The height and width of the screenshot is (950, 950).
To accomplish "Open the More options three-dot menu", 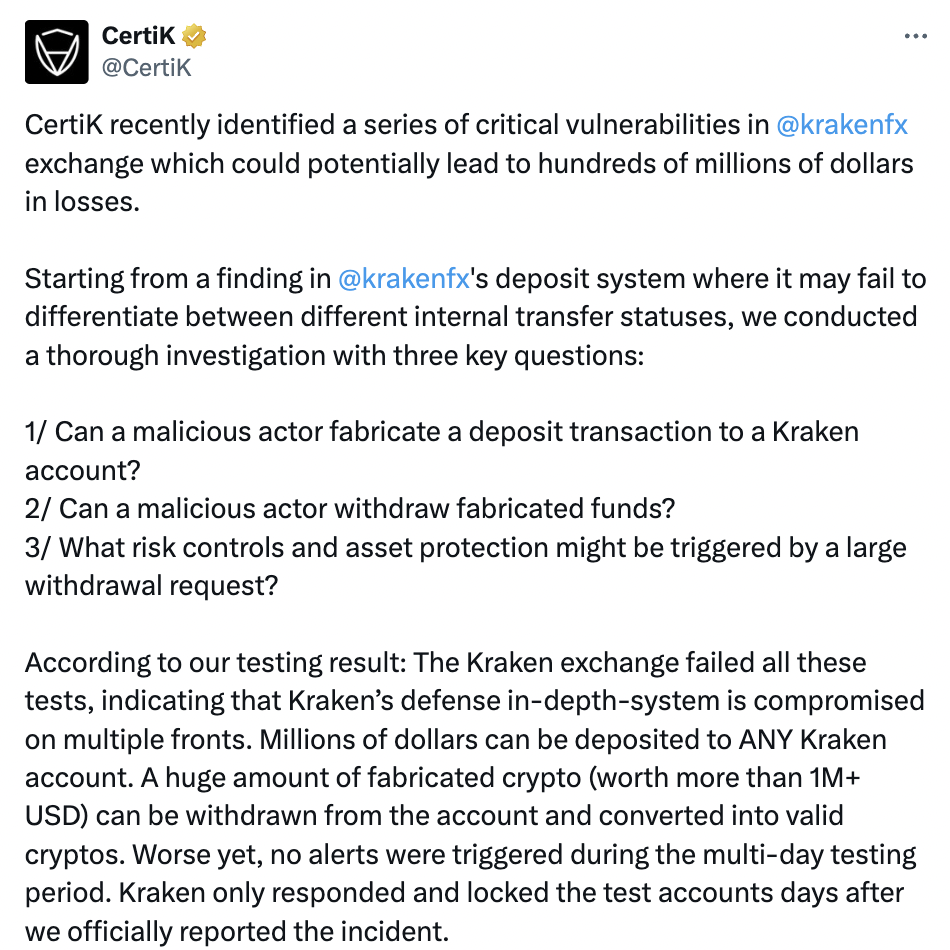I will click(915, 36).
